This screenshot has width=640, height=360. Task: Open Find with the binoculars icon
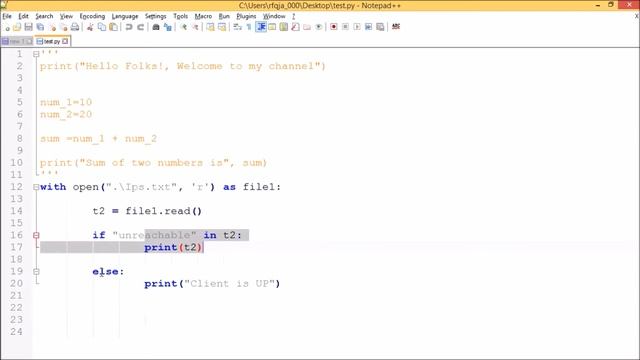(156, 27)
